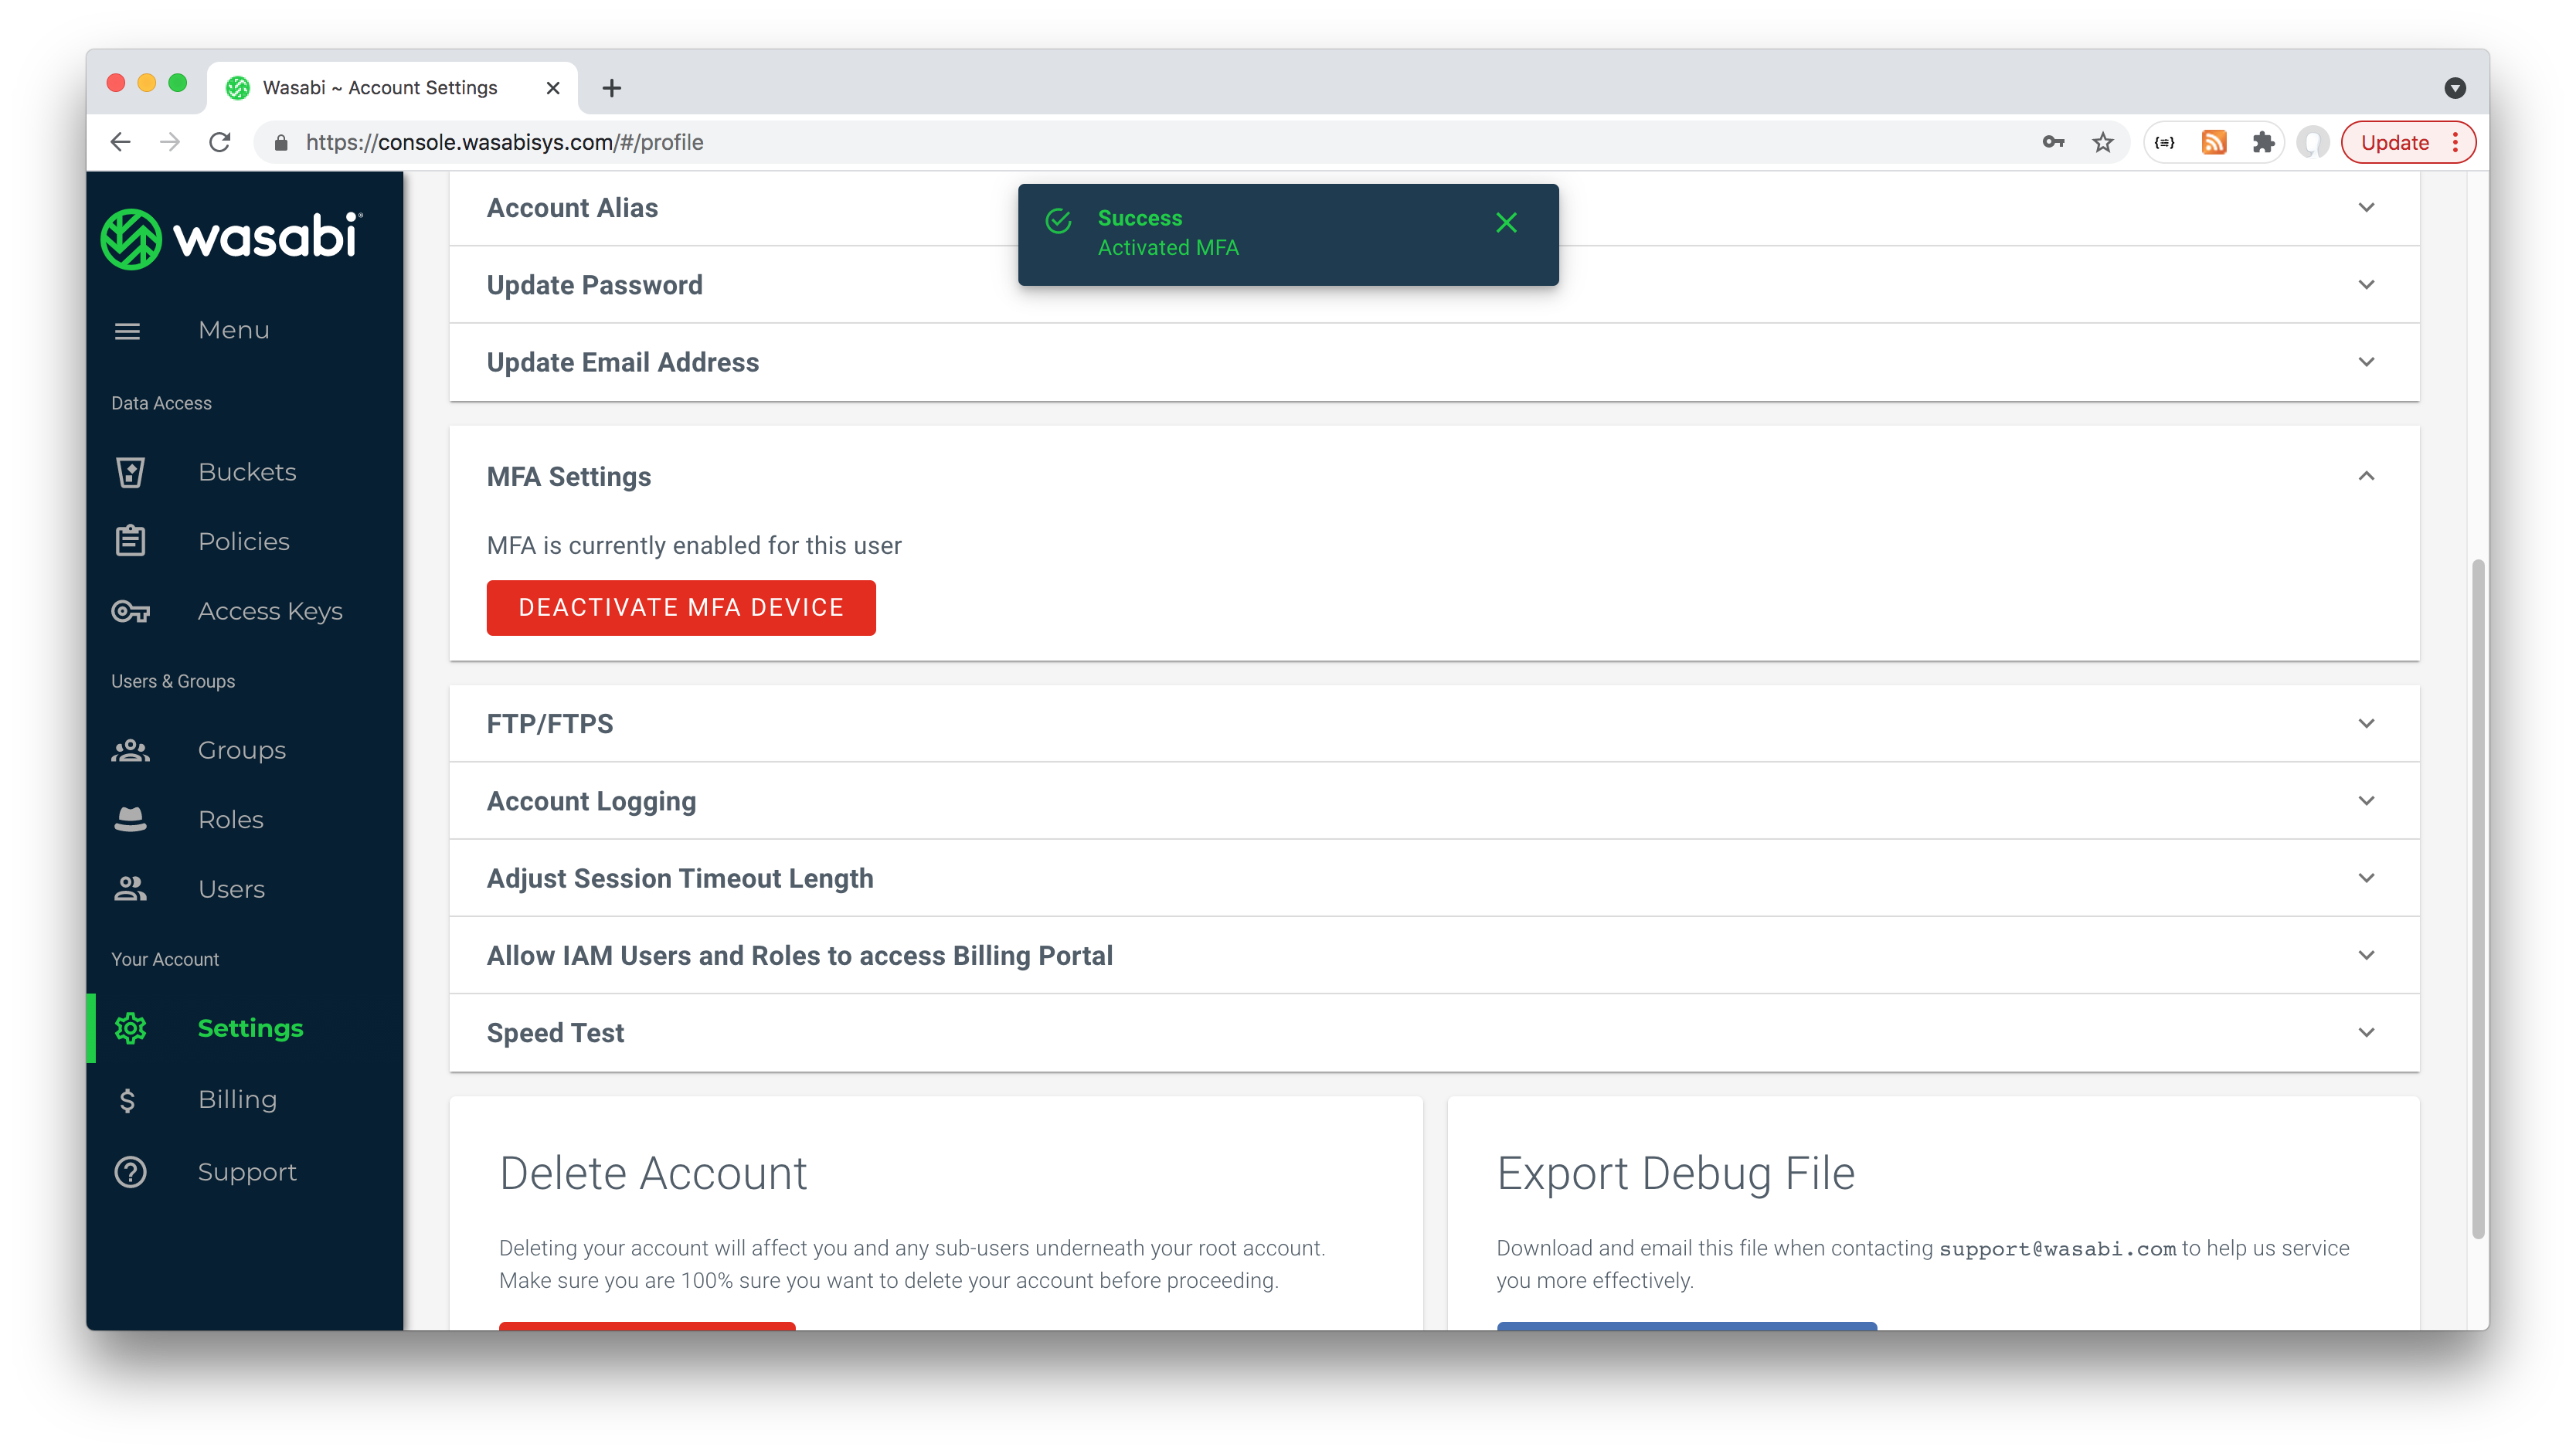This screenshot has width=2576, height=1454.
Task: Open Support via question mark icon
Action: pos(130,1172)
